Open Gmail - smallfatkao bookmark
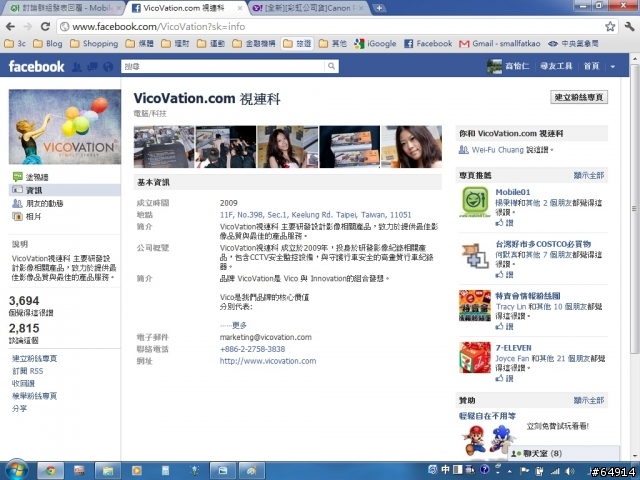The image size is (640, 480). [x=500, y=43]
